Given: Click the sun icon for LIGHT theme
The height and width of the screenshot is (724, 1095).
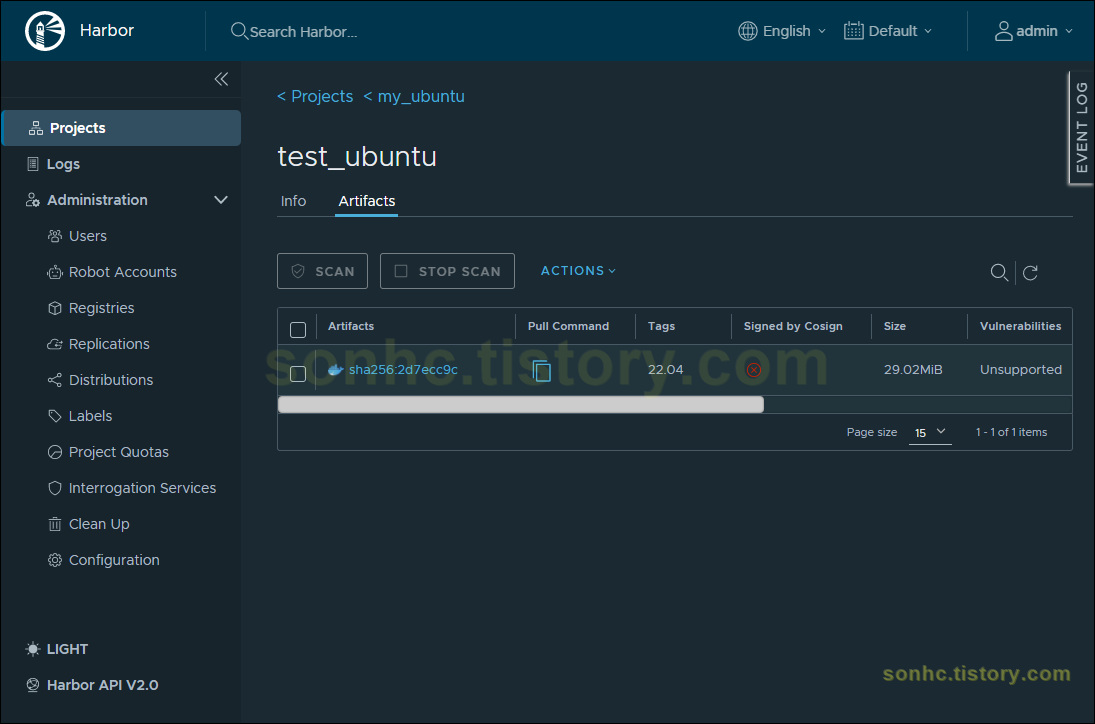Looking at the screenshot, I should 33,649.
